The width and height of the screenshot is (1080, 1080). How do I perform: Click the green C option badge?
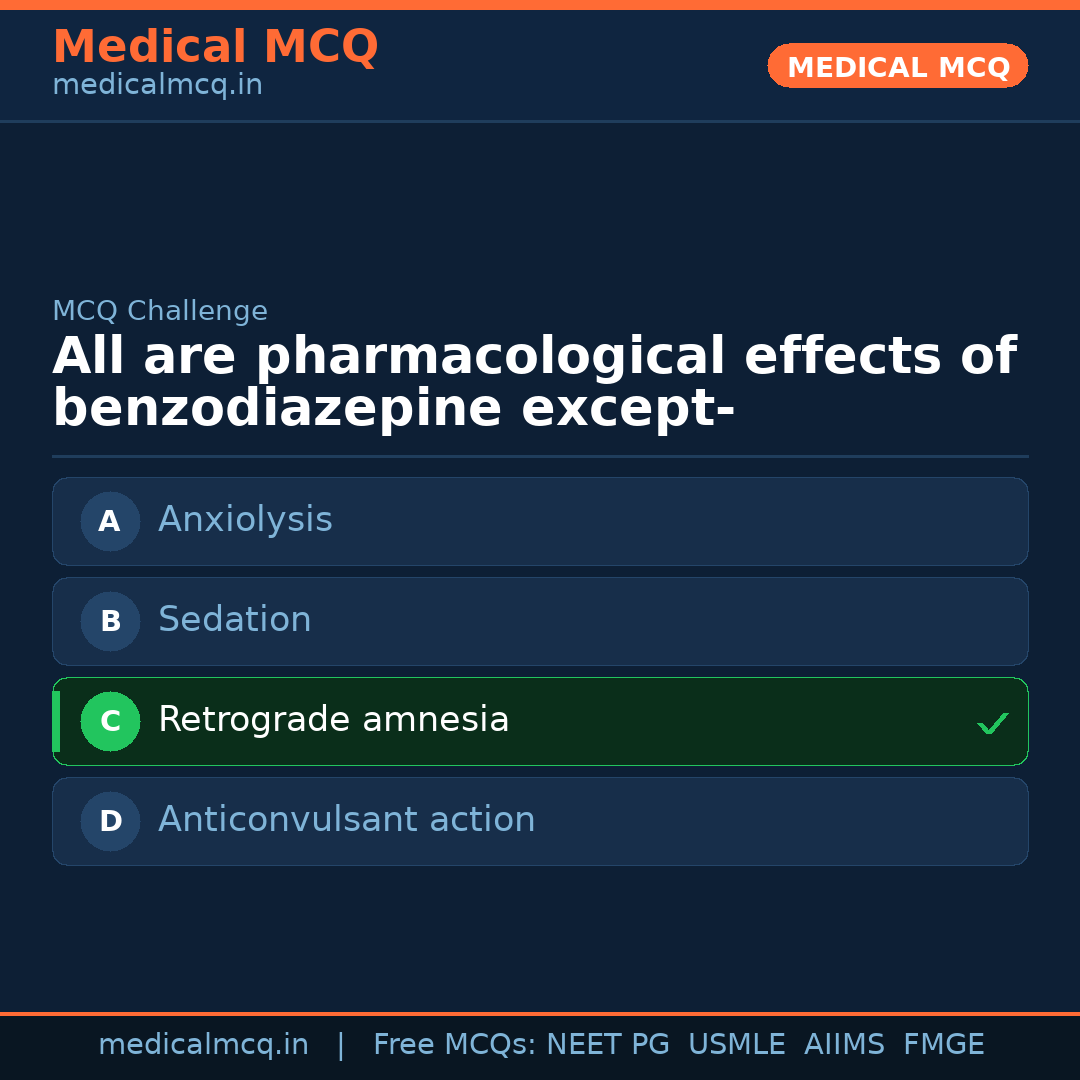(110, 721)
